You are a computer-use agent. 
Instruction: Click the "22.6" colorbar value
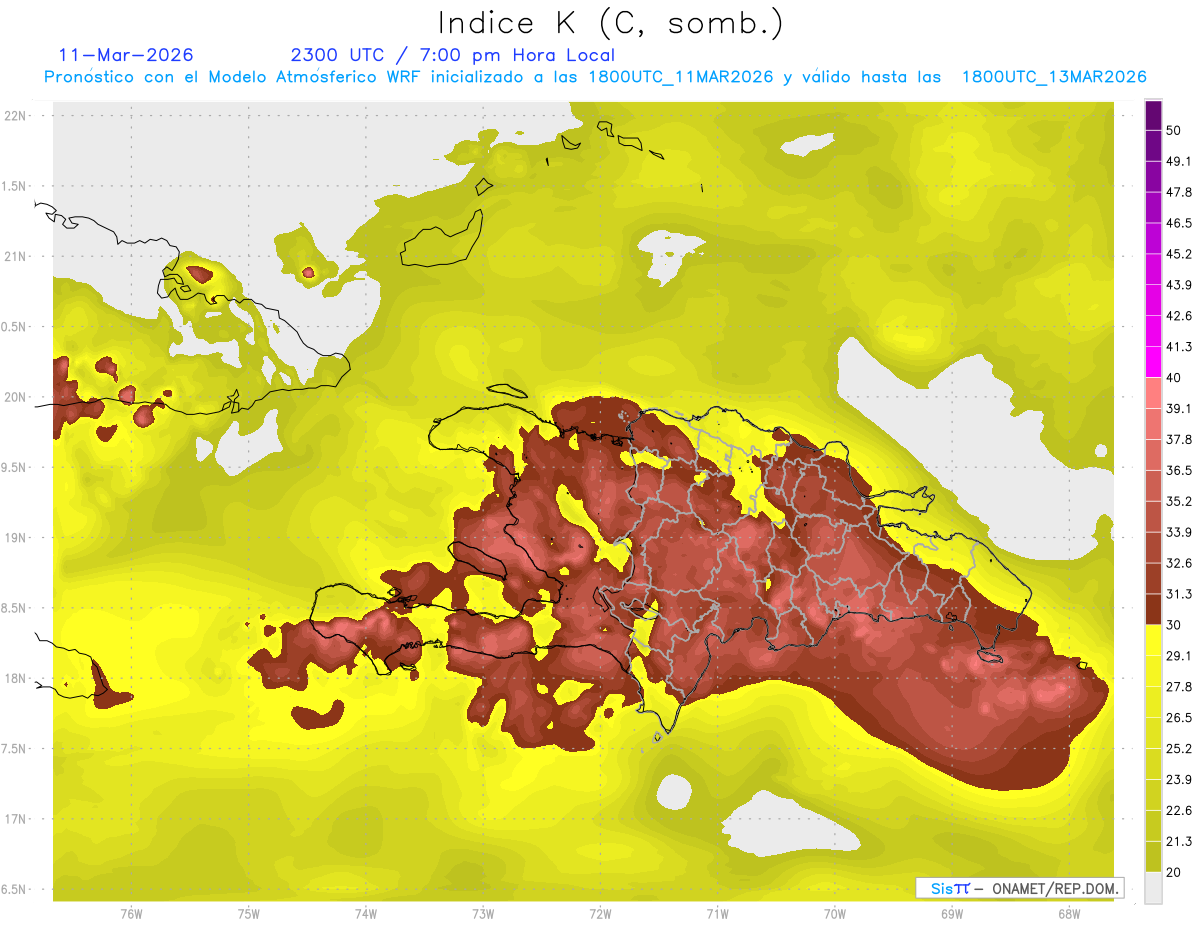pos(1179,810)
